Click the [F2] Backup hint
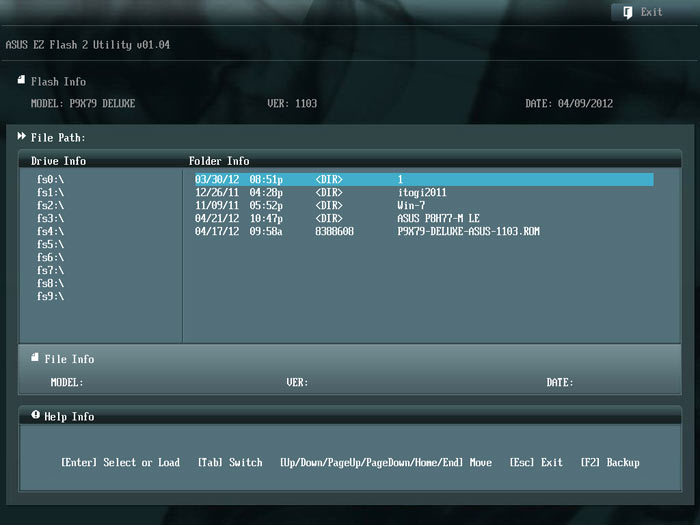700x525 pixels. (610, 462)
